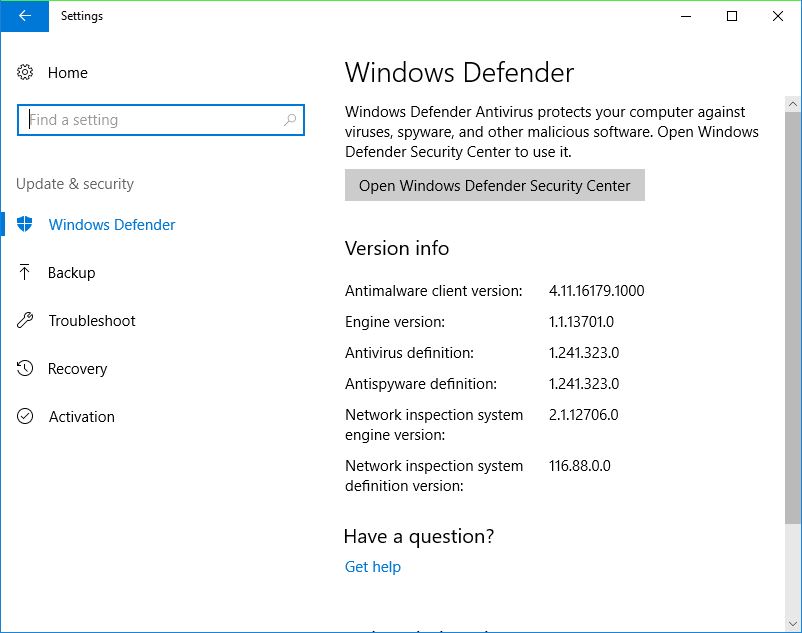Focus the Find a setting search box
Screen dimensions: 802x633
coord(161,120)
